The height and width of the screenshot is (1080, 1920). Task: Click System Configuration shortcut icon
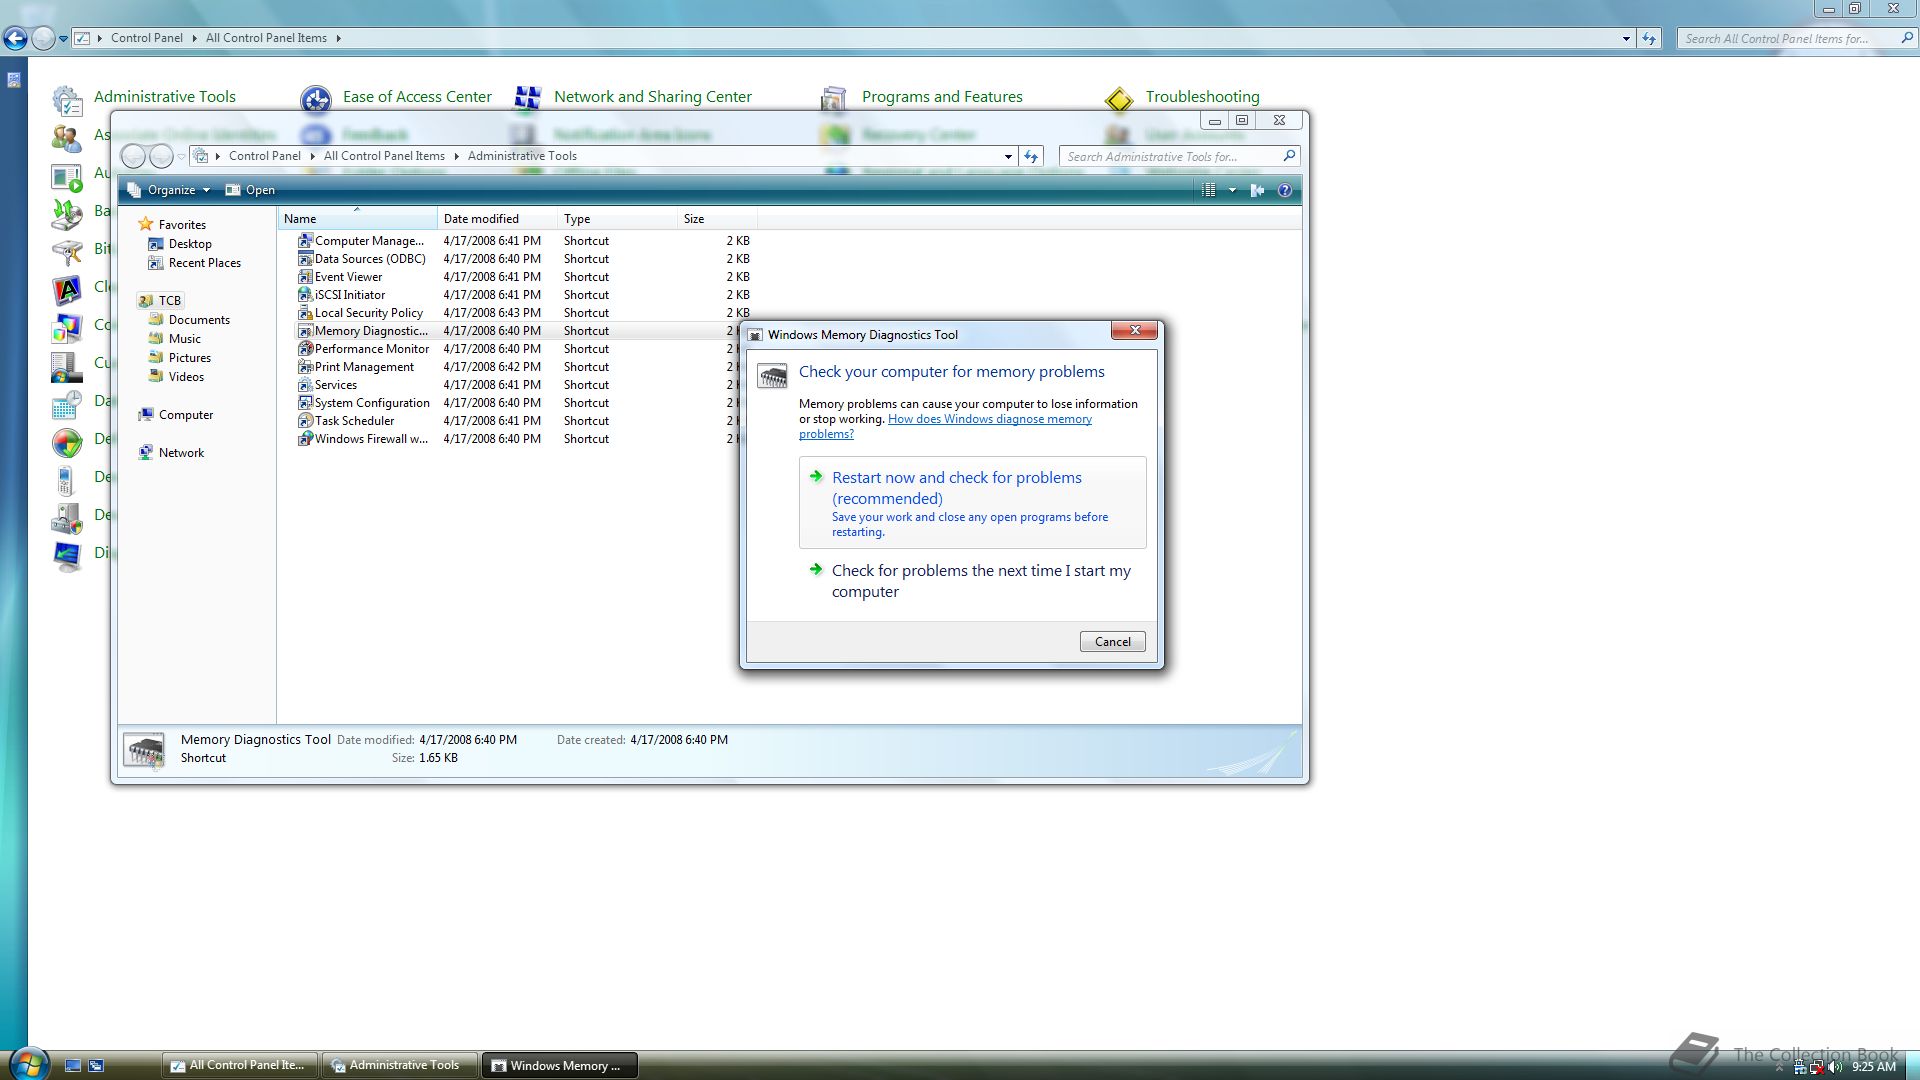[305, 403]
